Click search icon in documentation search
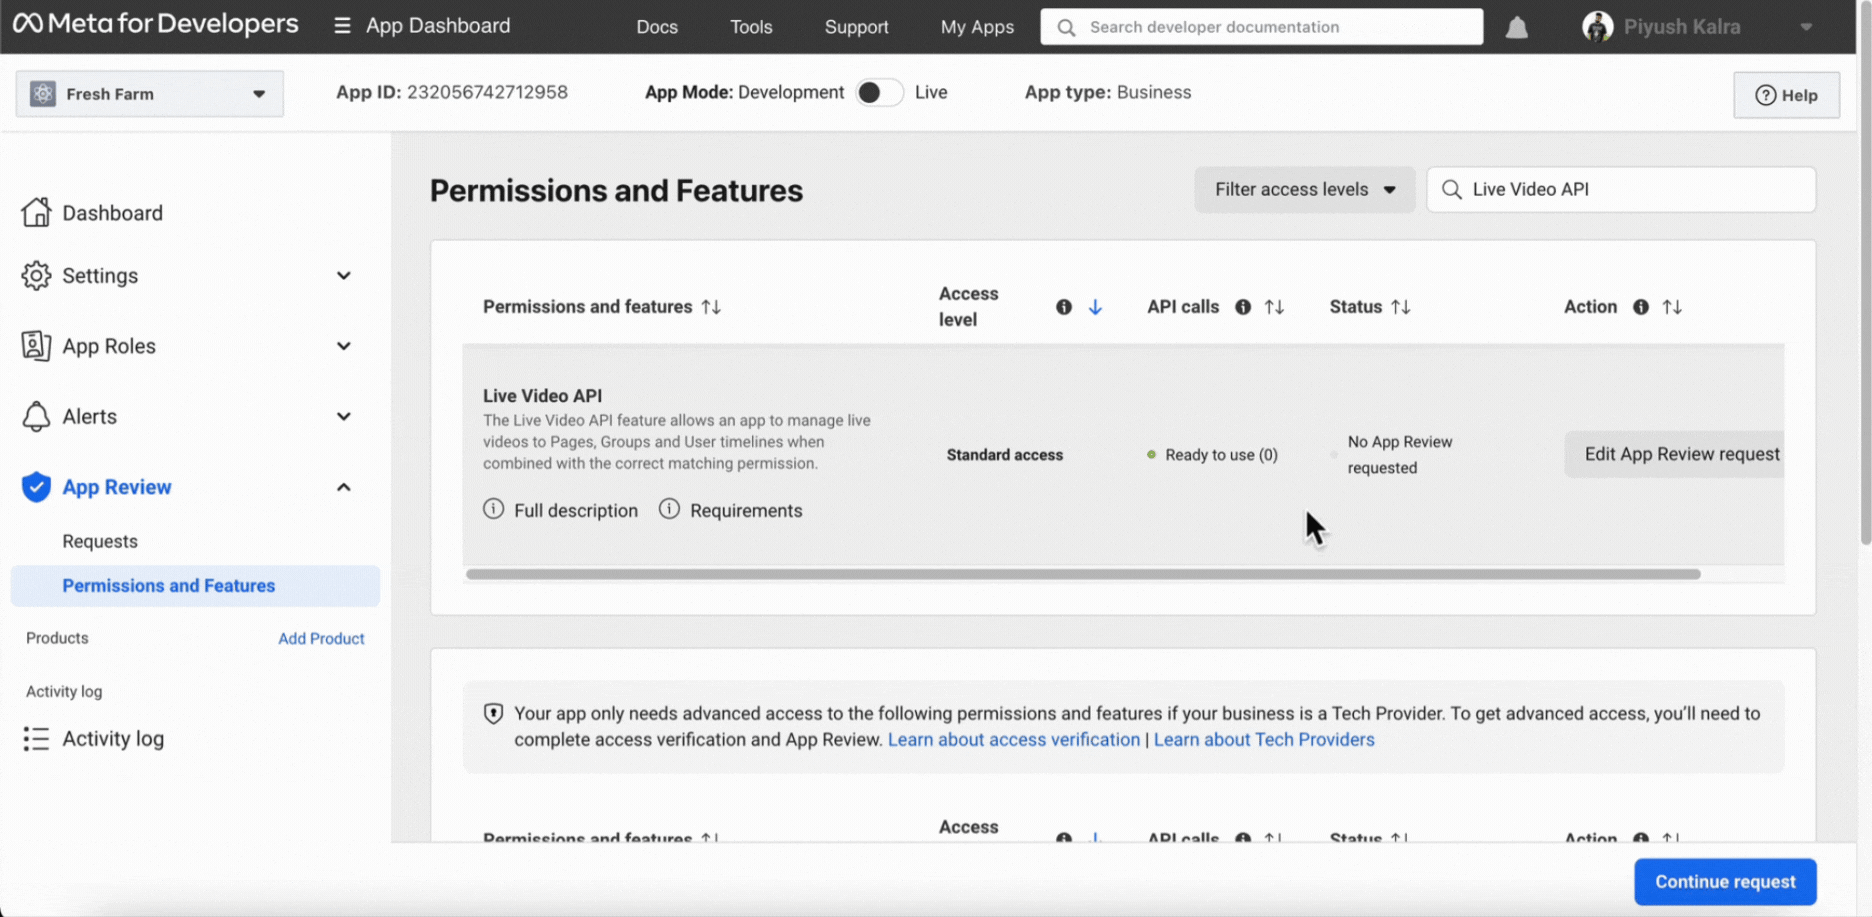 click(x=1066, y=27)
